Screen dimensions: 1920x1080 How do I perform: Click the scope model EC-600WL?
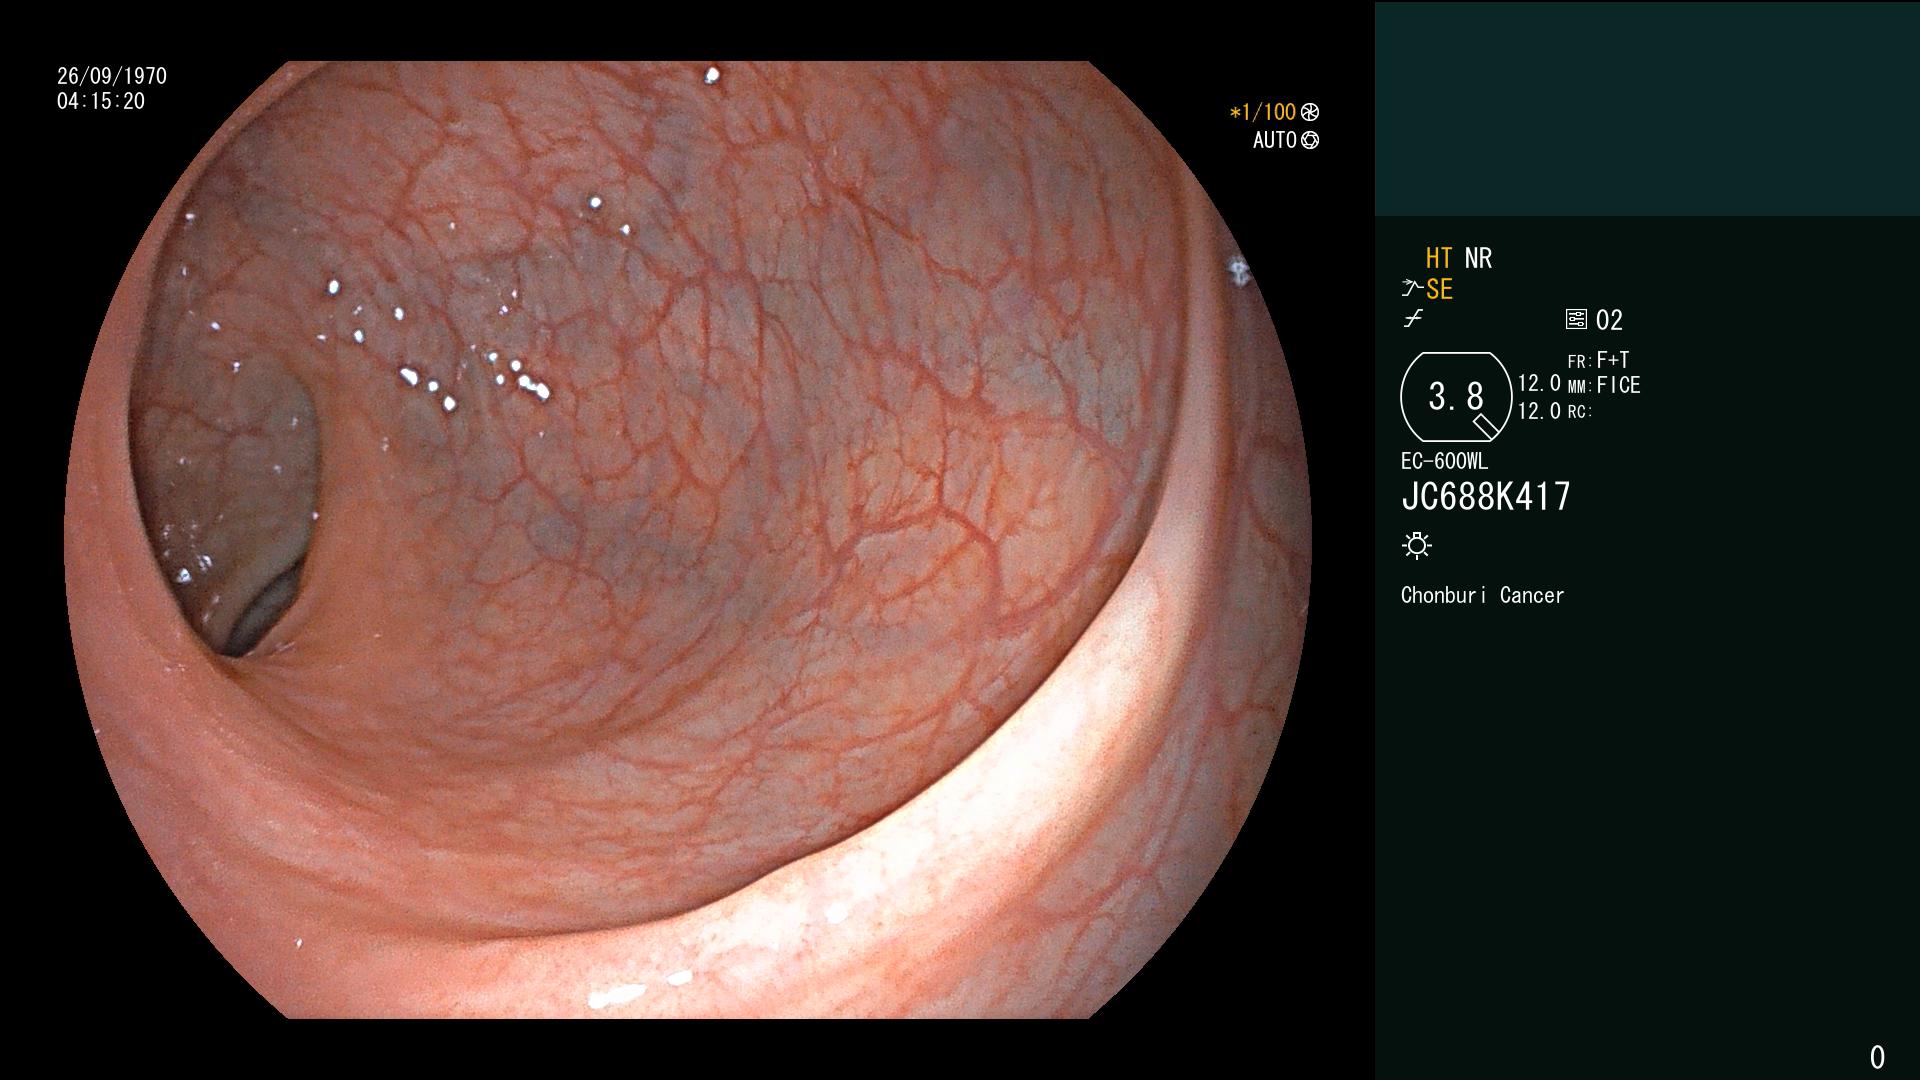(x=1444, y=462)
